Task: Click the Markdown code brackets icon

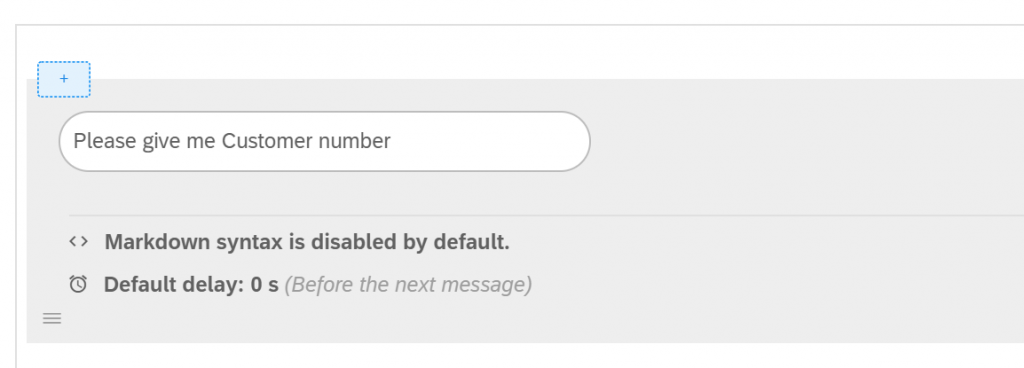Action: (78, 241)
